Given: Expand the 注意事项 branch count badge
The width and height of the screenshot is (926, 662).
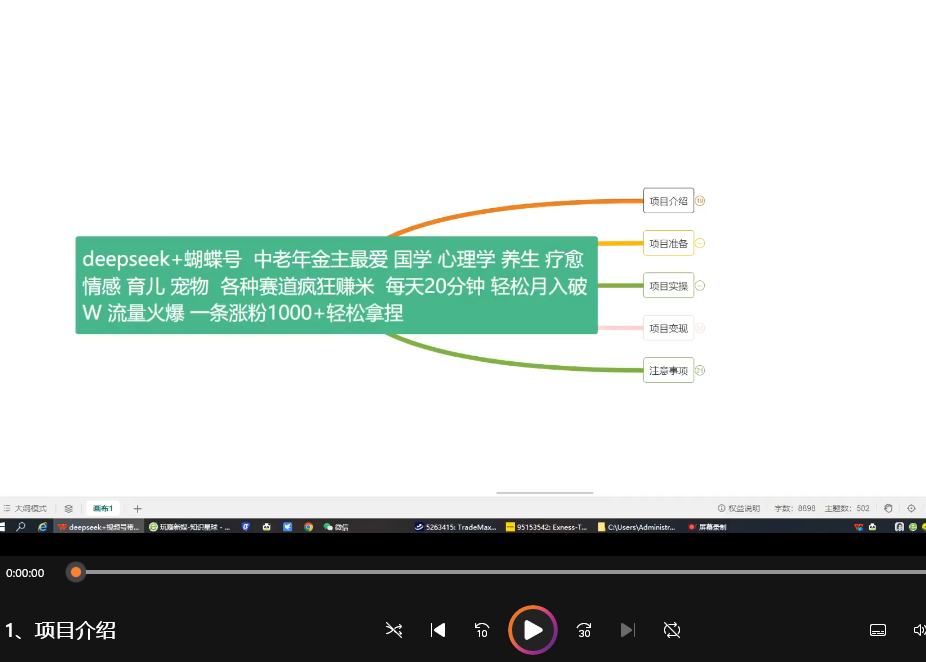Looking at the screenshot, I should [700, 370].
